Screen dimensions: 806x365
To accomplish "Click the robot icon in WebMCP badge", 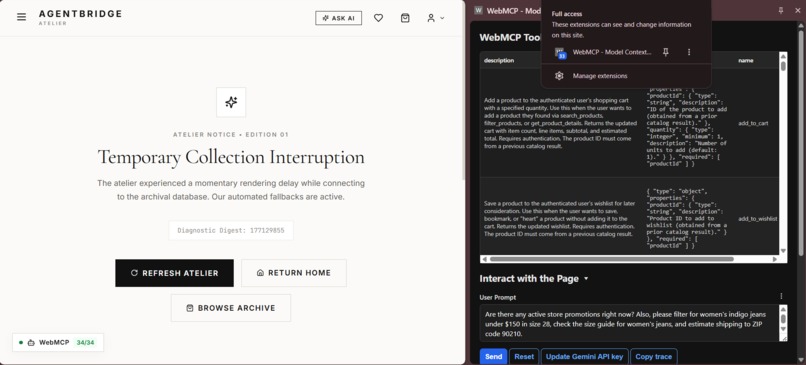I will (31, 342).
